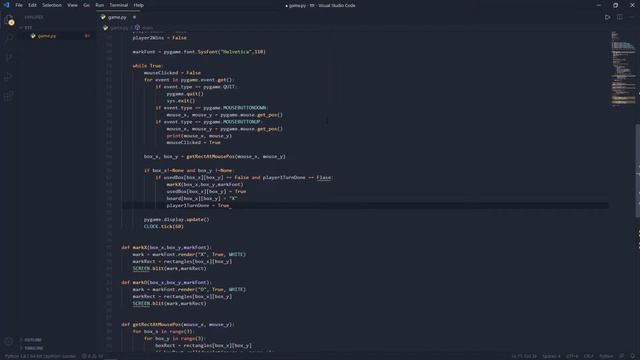Click the 'markFont = pygame.font.SysFont' line
The width and height of the screenshot is (640, 360).
[x=199, y=52]
